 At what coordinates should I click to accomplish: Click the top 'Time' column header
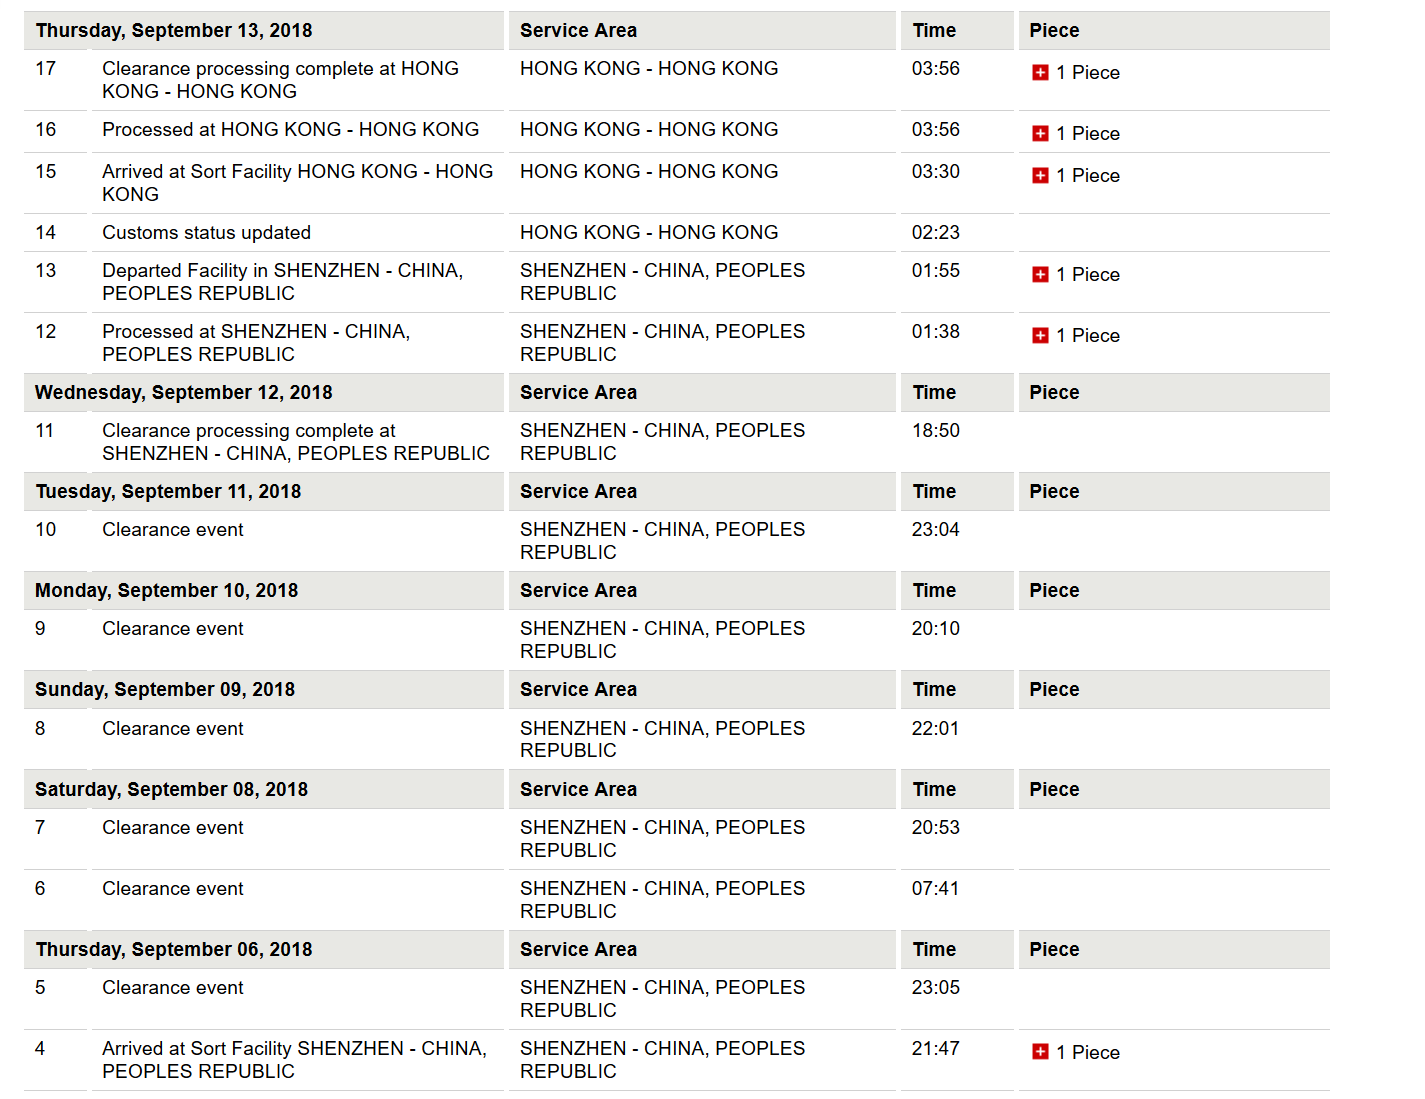934,31
